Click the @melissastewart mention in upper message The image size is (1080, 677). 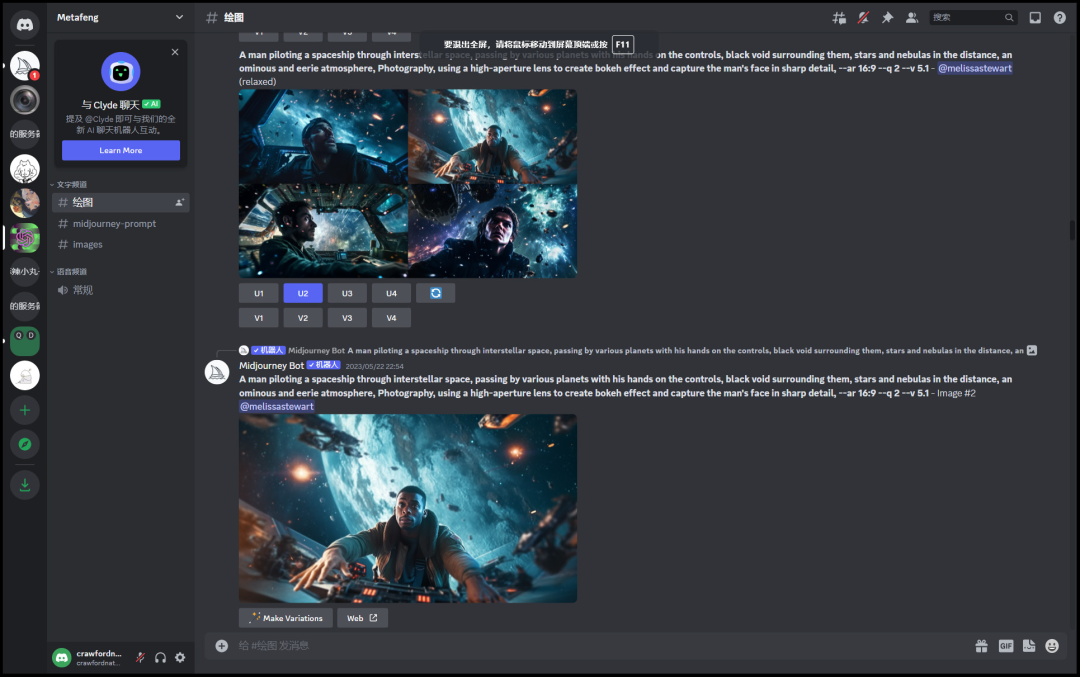click(975, 68)
